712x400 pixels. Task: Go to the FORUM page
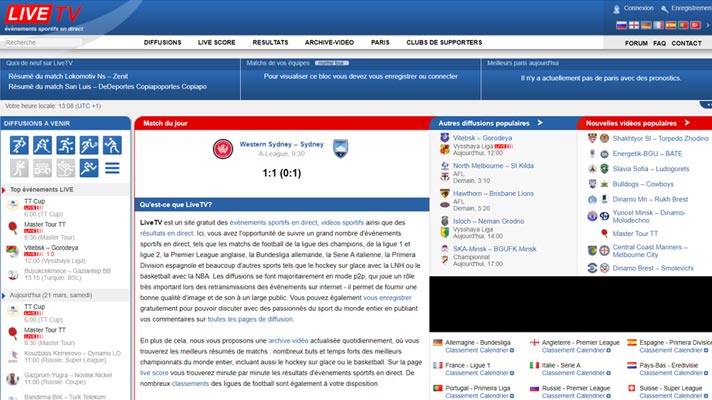[x=636, y=43]
